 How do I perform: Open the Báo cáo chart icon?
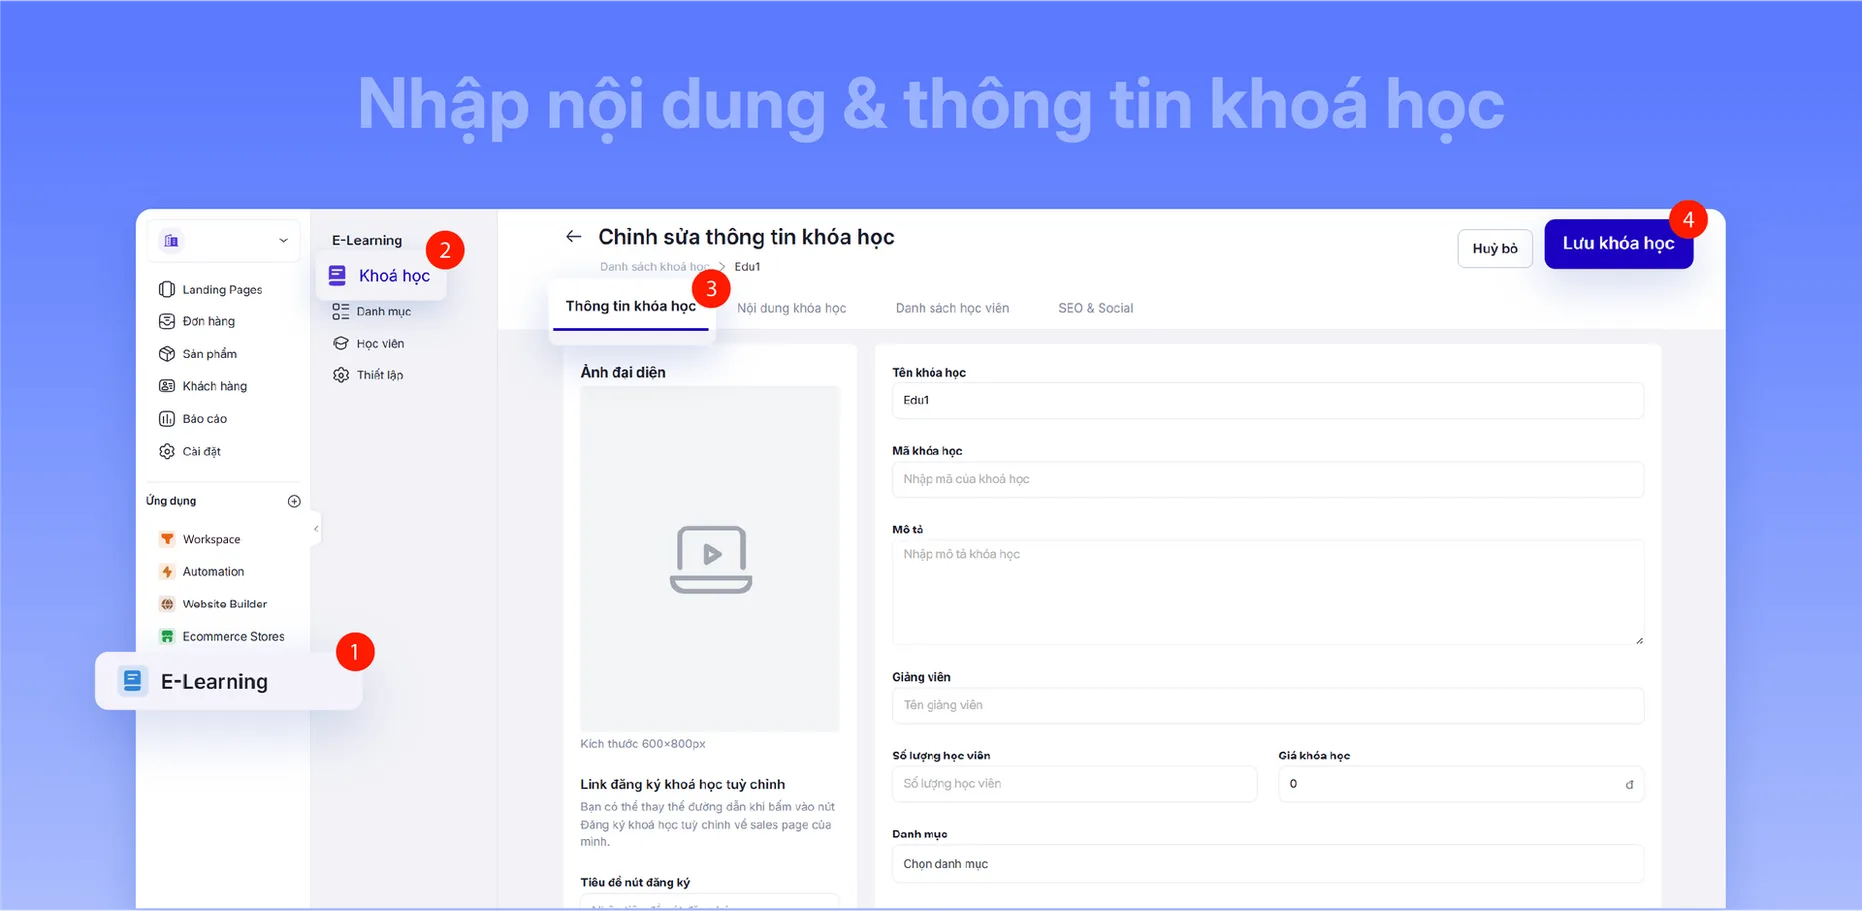tap(167, 419)
